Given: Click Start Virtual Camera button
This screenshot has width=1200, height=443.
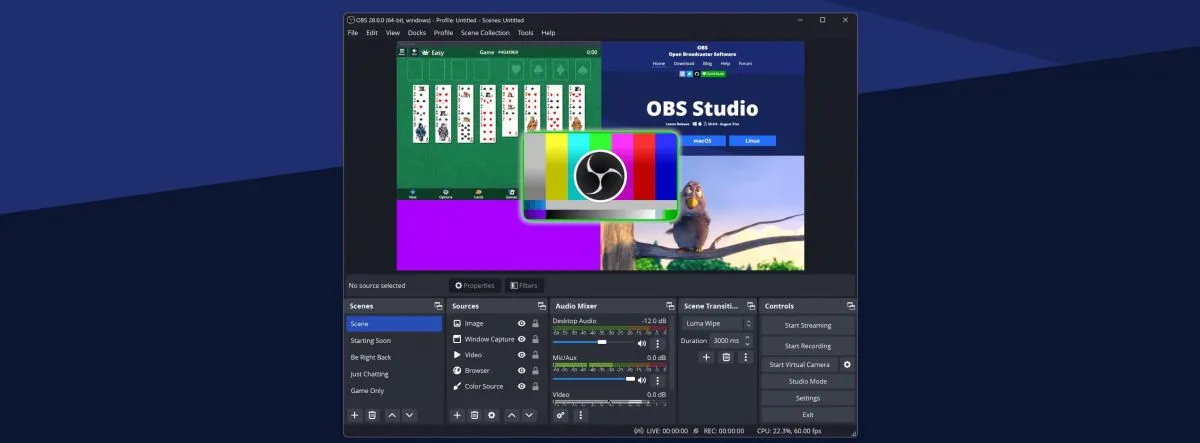Looking at the screenshot, I should pyautogui.click(x=799, y=365).
